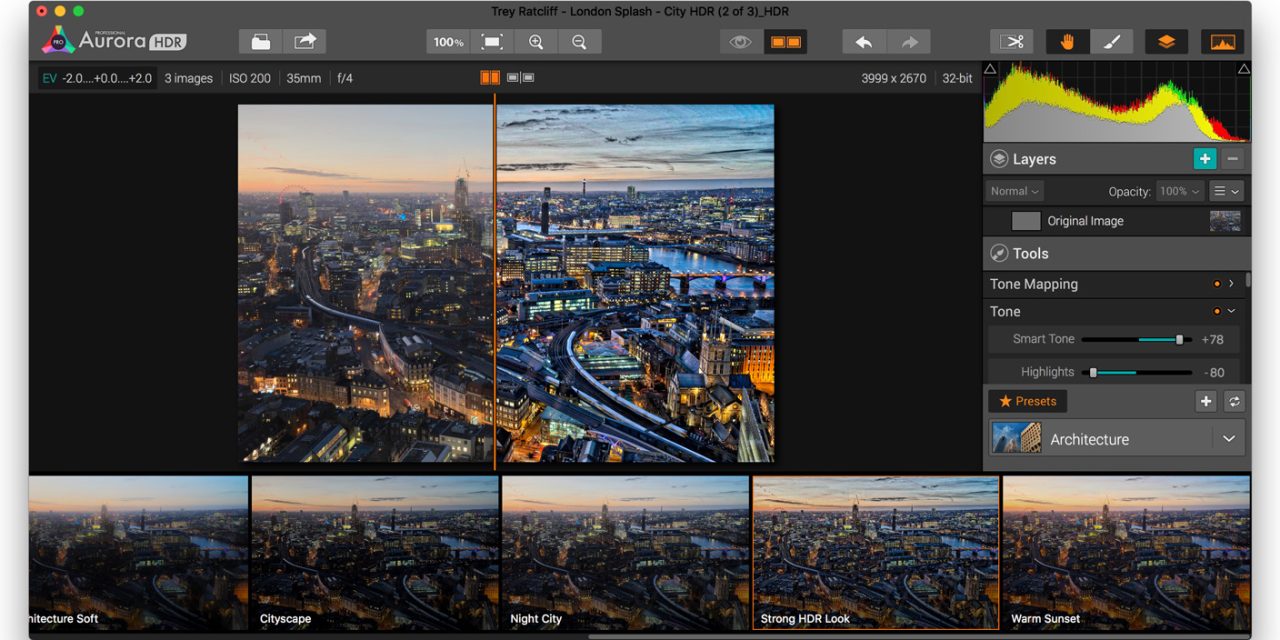Screen dimensions: 1280x640
Task: Open the Normal blend mode dropdown
Action: 1013,191
